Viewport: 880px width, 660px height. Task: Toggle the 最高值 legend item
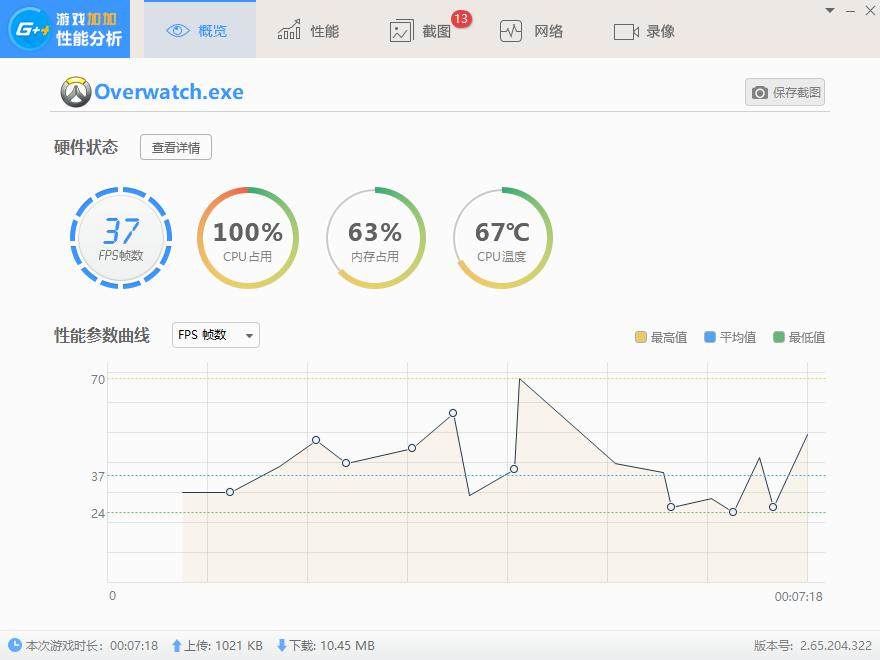coord(661,337)
